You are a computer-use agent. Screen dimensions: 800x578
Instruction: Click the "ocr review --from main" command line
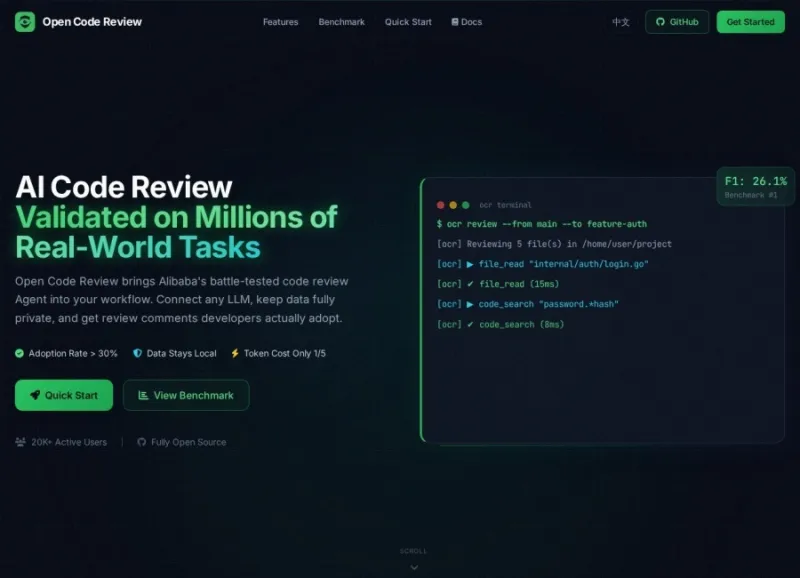tap(542, 224)
